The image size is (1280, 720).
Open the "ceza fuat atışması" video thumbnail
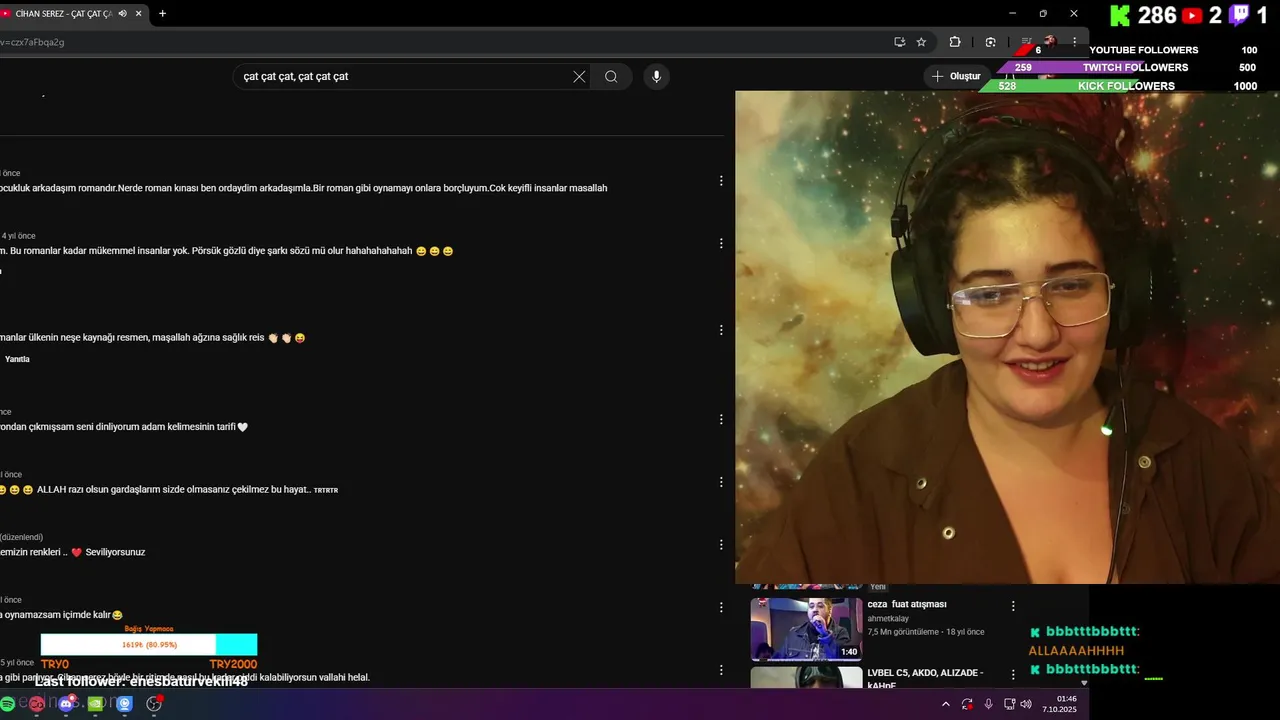(806, 629)
